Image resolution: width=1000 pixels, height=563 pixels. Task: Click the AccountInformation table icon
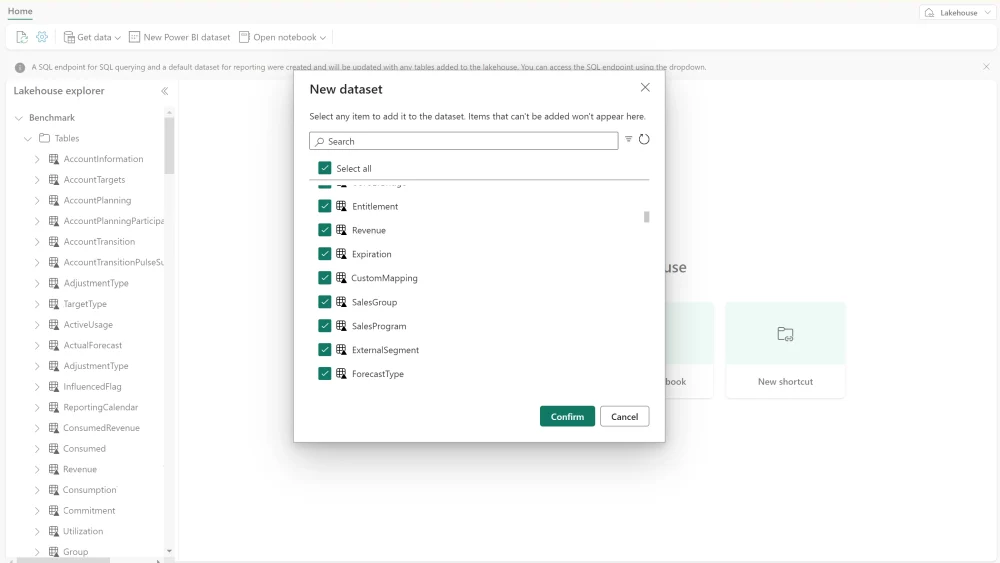pos(54,159)
